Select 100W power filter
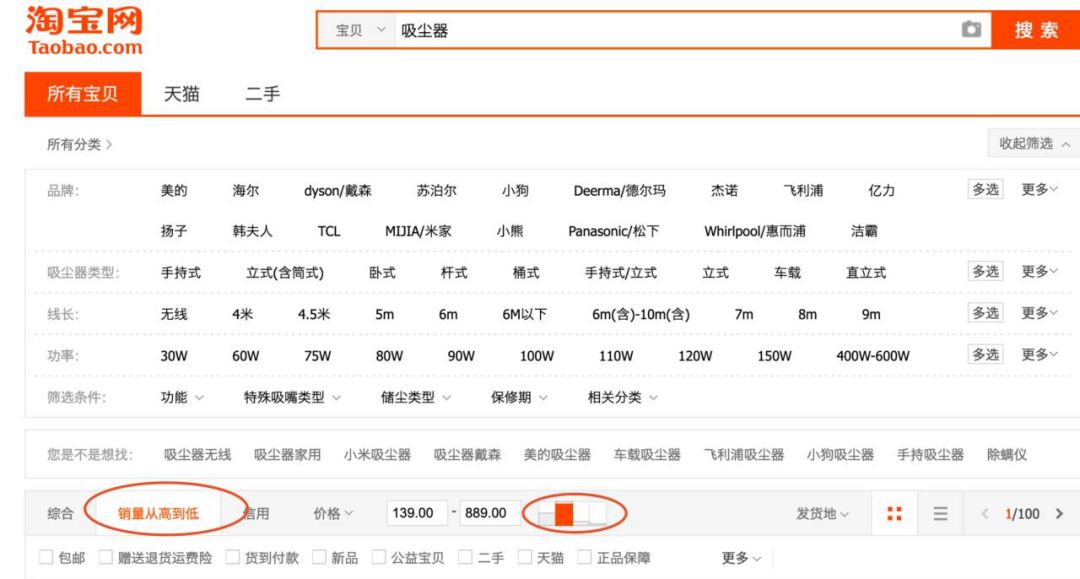The width and height of the screenshot is (1080, 579). tap(537, 356)
